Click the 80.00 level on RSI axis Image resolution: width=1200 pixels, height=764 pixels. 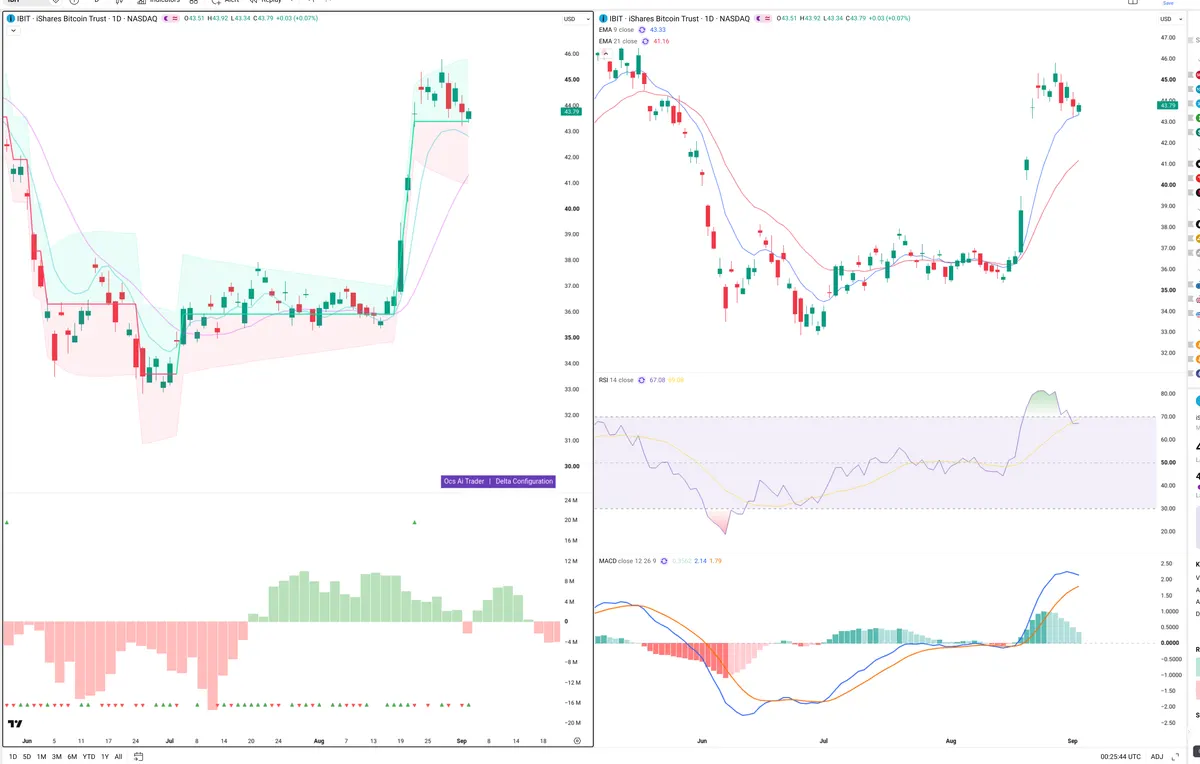(x=1166, y=394)
